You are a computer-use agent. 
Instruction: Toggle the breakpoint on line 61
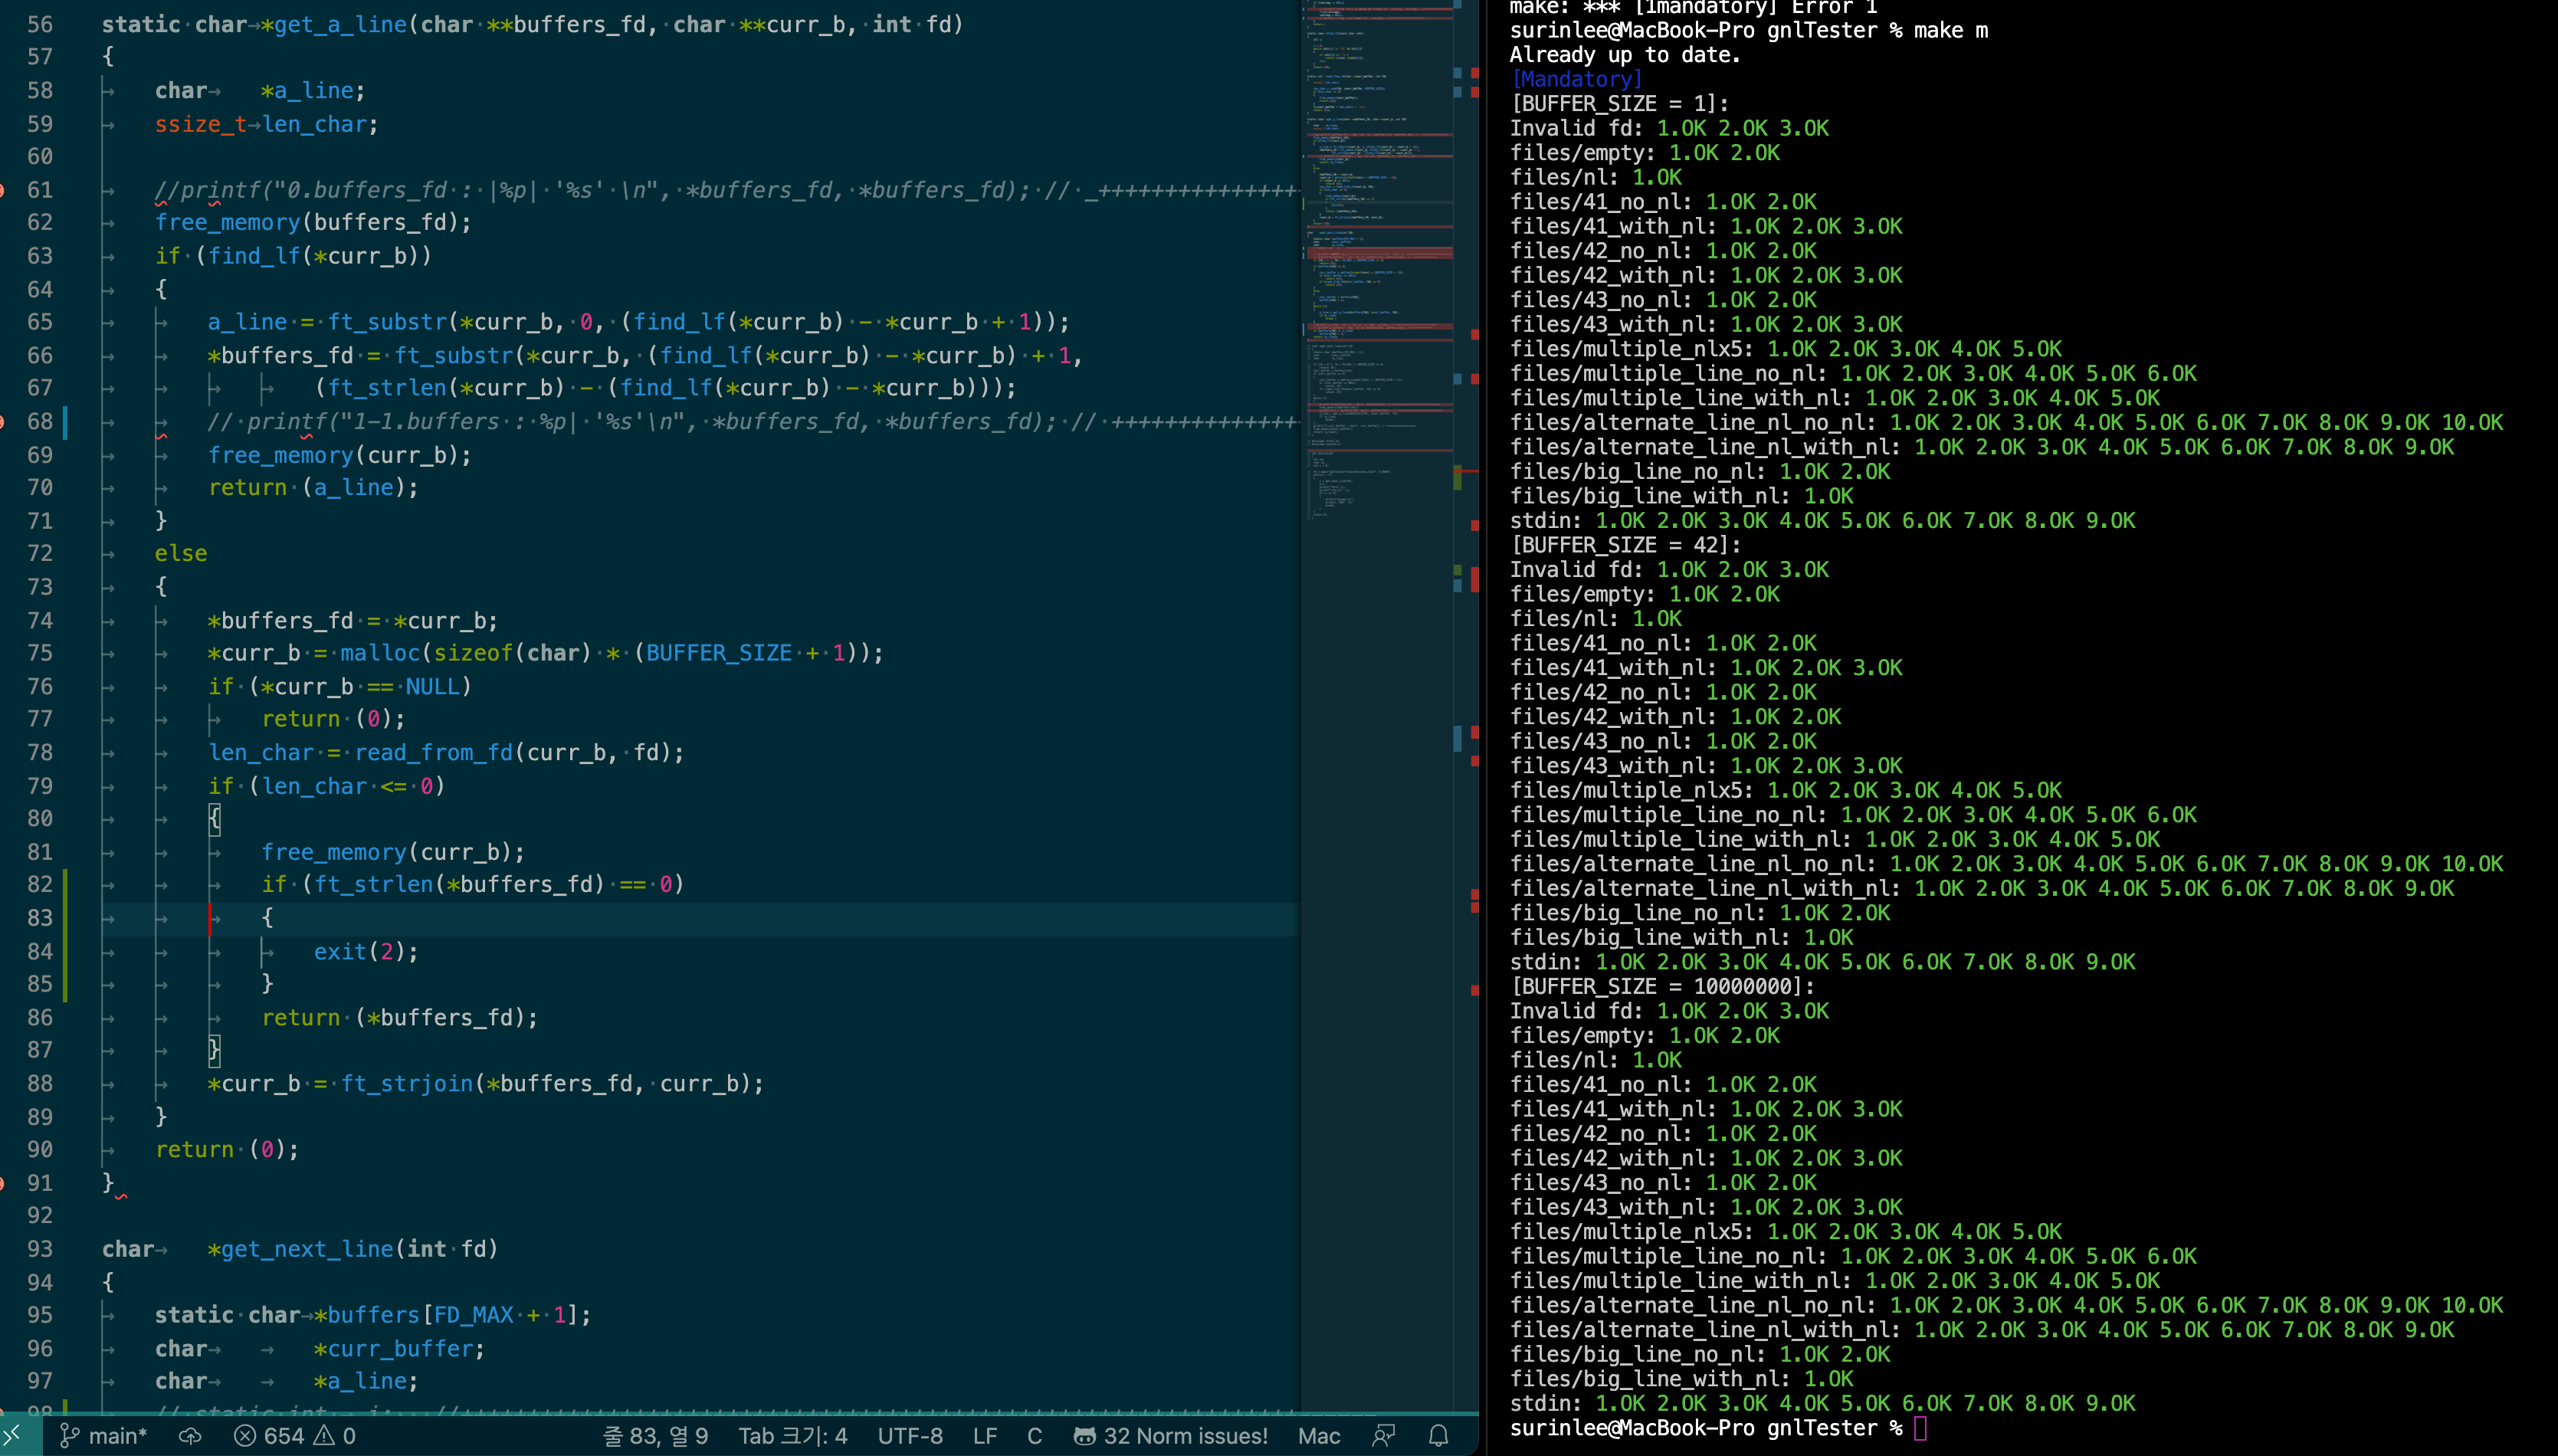[3, 190]
